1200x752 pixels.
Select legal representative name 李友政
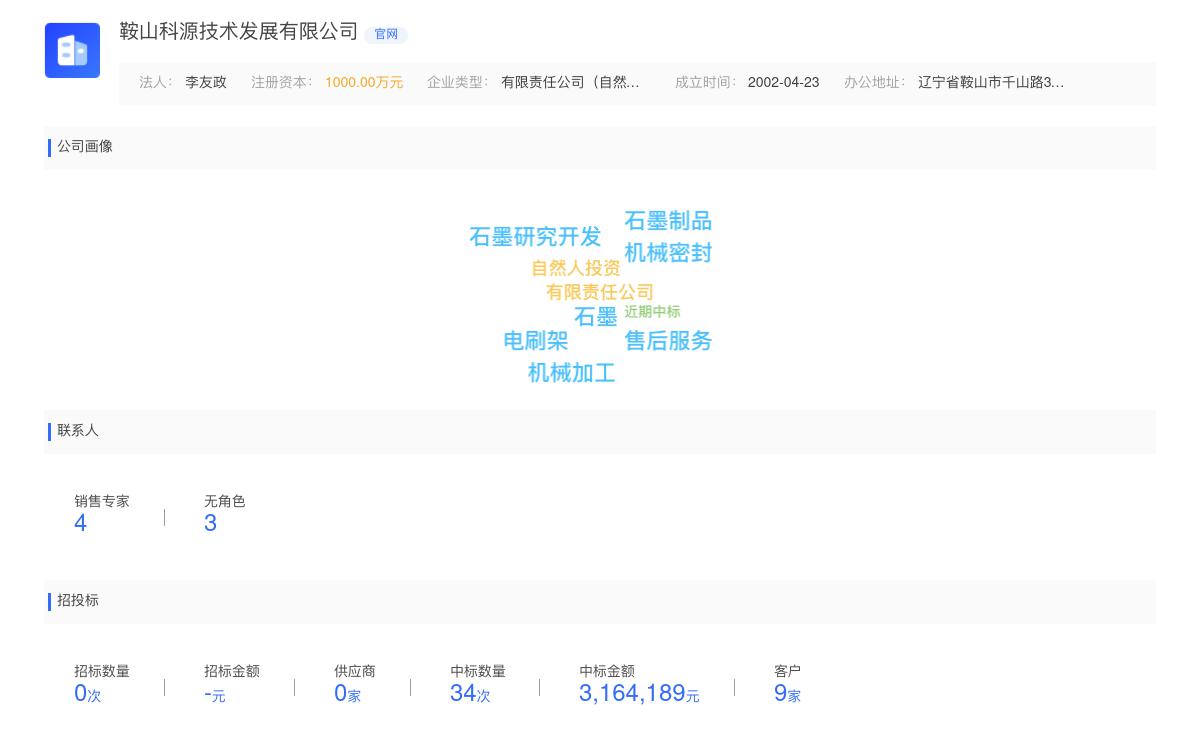click(206, 83)
